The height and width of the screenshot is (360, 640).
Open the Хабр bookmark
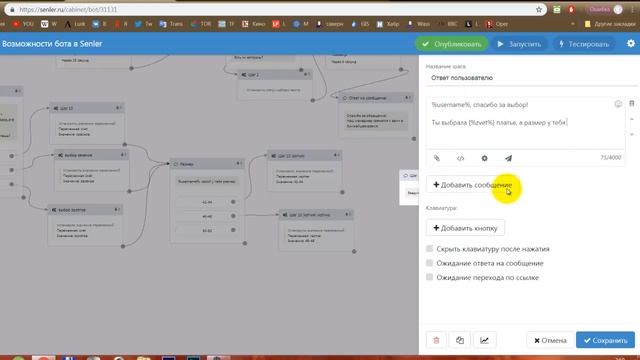coord(388,24)
